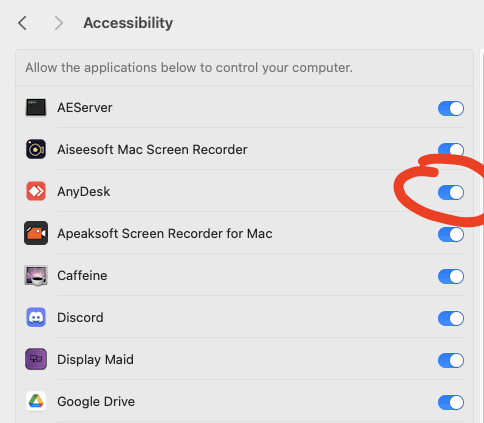This screenshot has height=423, width=484.
Task: Click the Caffeine coffee cup icon
Action: pos(36,276)
